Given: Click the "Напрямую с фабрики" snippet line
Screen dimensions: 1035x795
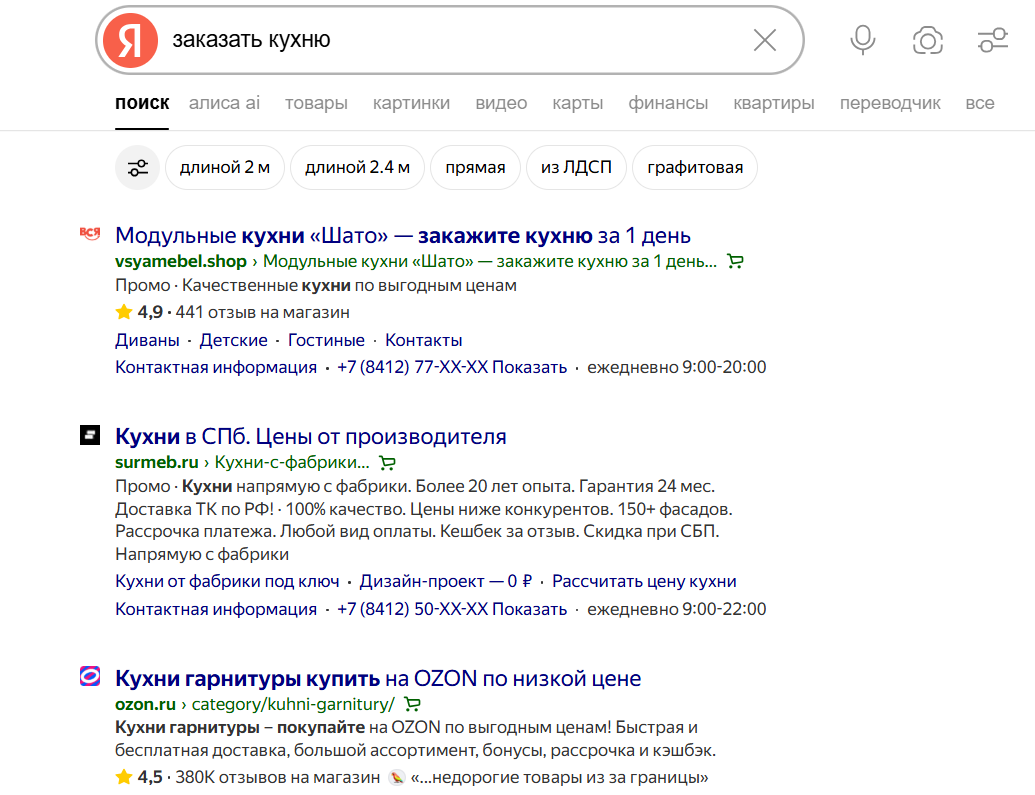Looking at the screenshot, I should tap(202, 555).
